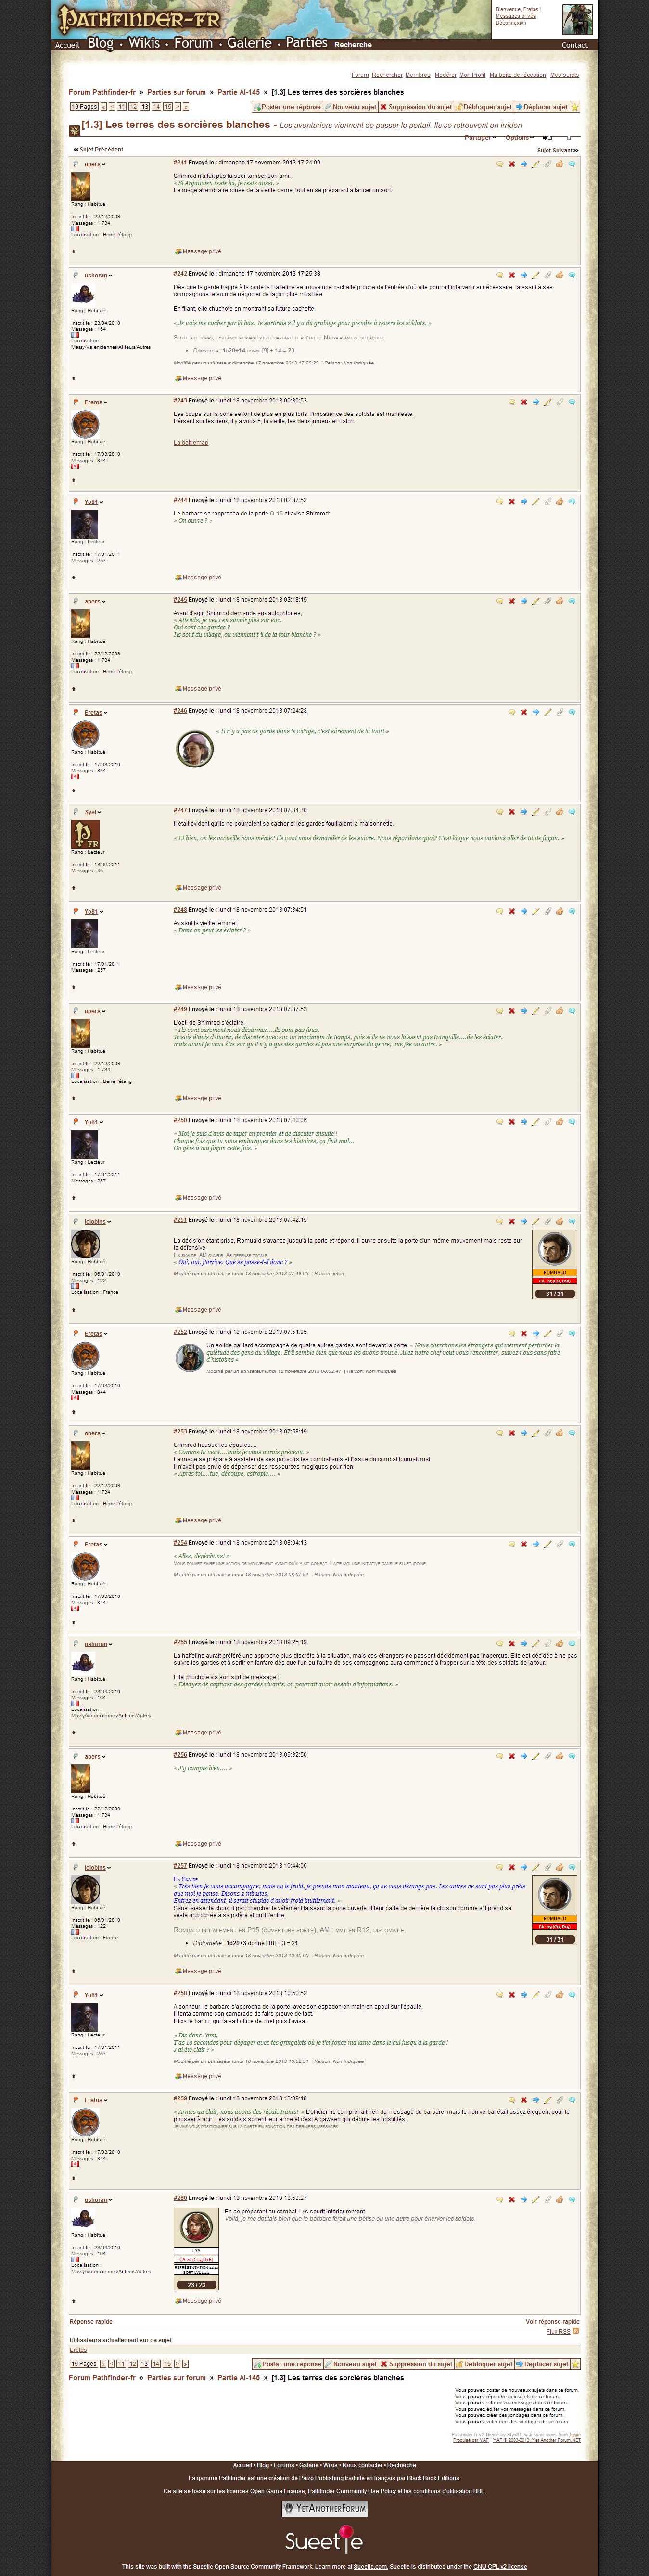Click the paperclip icon on post #249
The width and height of the screenshot is (649, 2576).
click(547, 1011)
